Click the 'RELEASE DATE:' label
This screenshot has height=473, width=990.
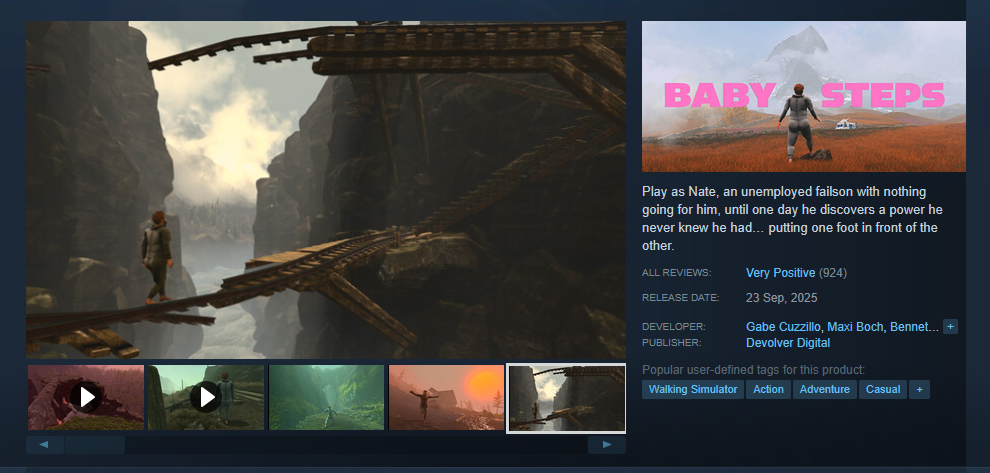[x=681, y=297]
